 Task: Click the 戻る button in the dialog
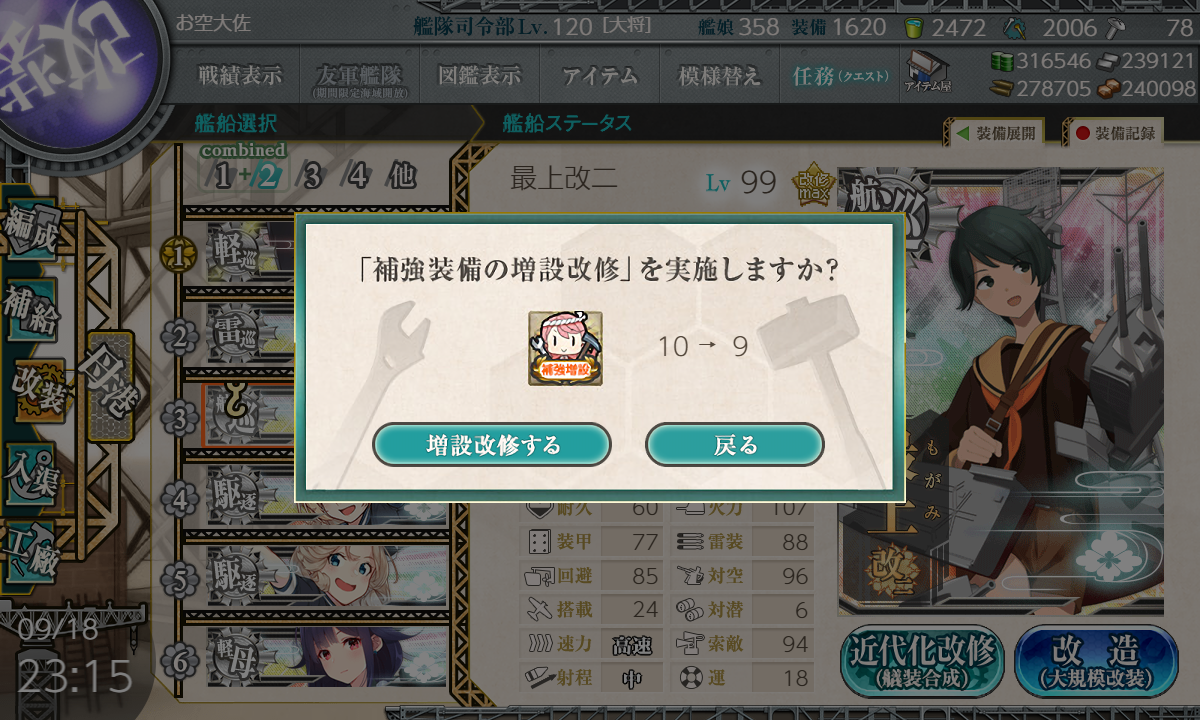coord(735,445)
